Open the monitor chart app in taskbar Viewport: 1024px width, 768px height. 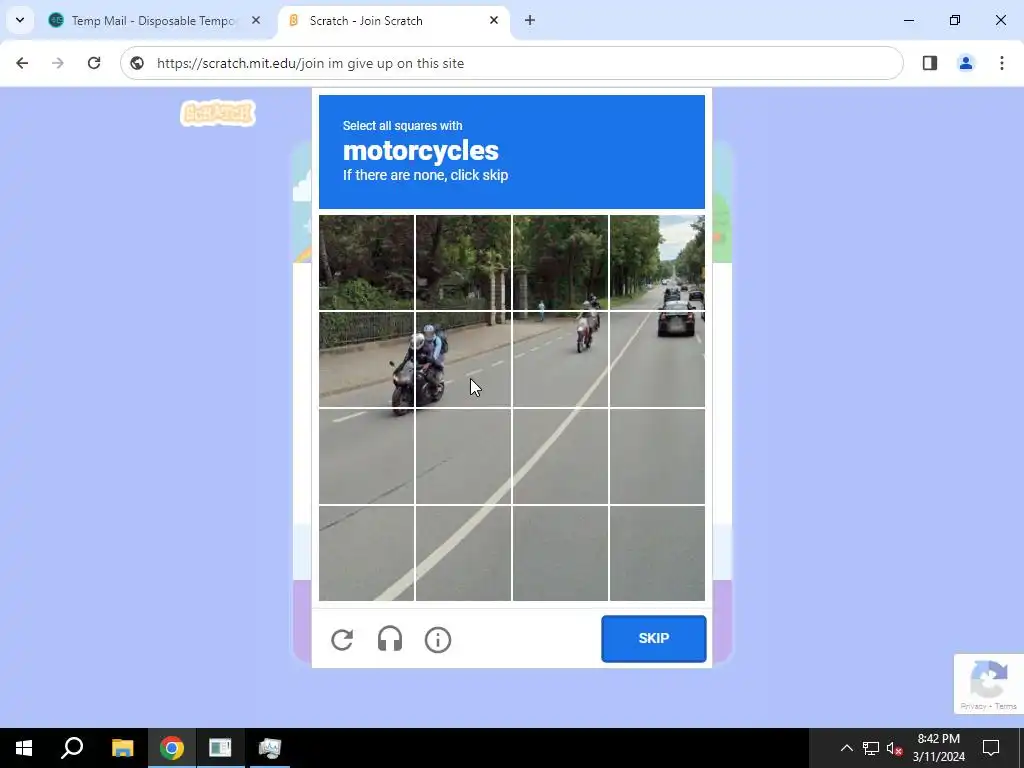pos(269,748)
